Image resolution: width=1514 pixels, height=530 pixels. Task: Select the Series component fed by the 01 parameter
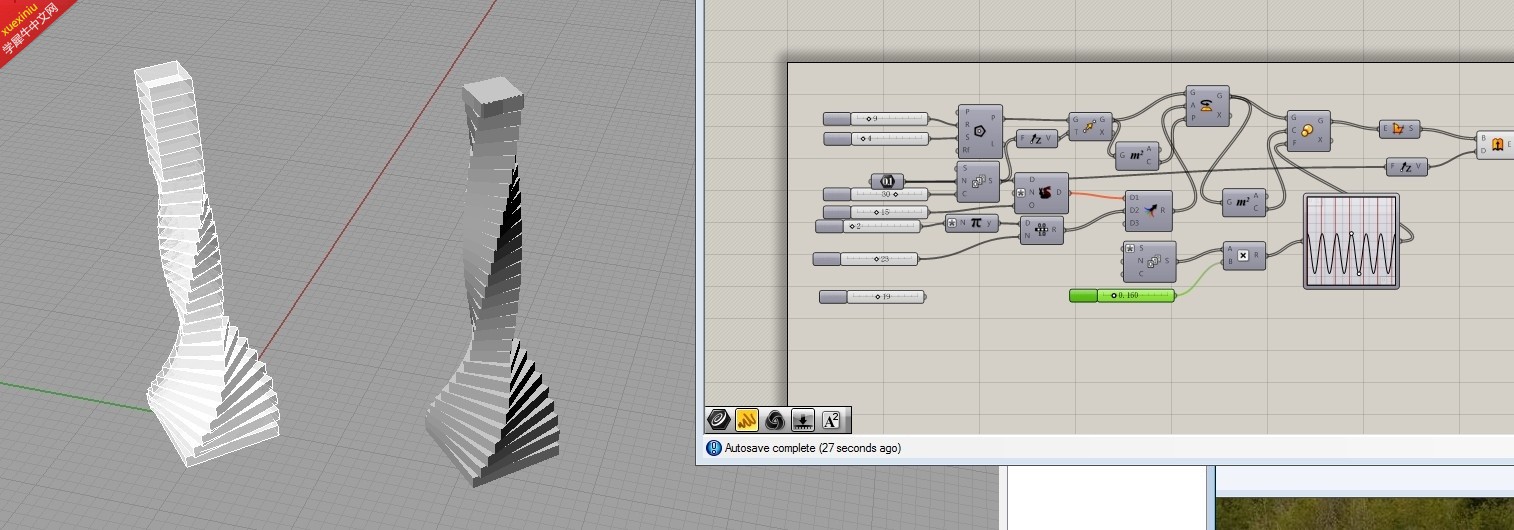(978, 181)
